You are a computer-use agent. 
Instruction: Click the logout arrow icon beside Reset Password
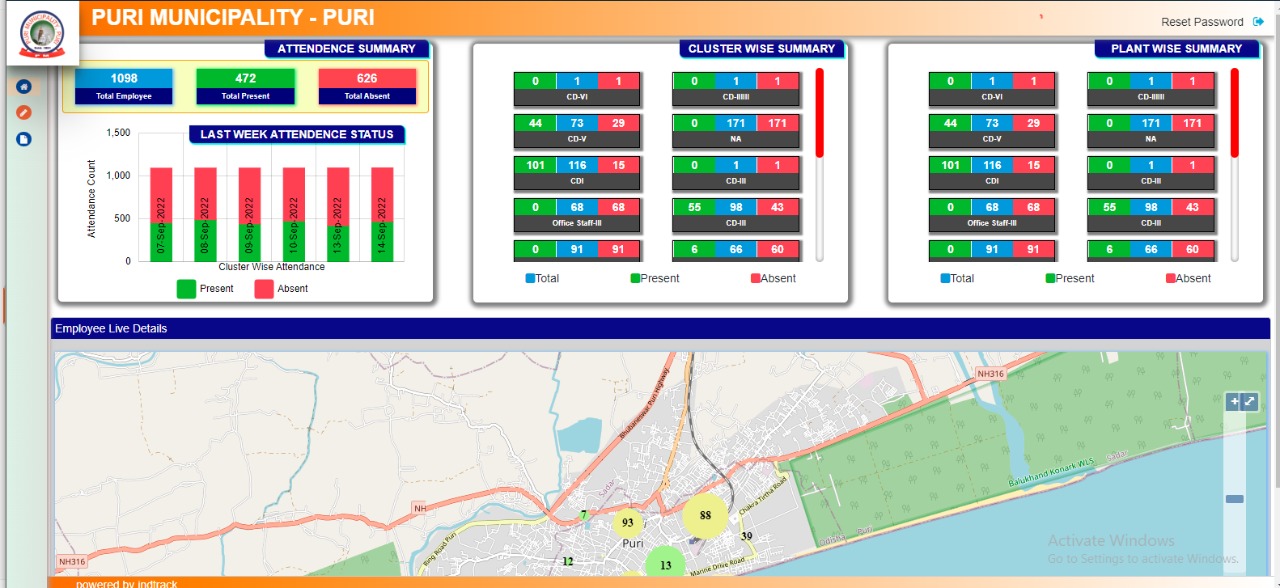pyautogui.click(x=1258, y=21)
